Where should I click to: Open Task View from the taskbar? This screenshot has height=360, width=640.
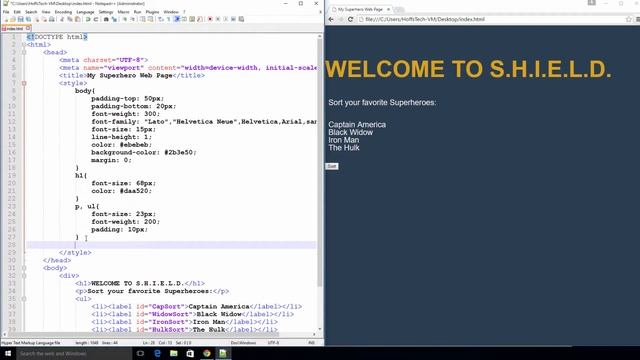140,353
